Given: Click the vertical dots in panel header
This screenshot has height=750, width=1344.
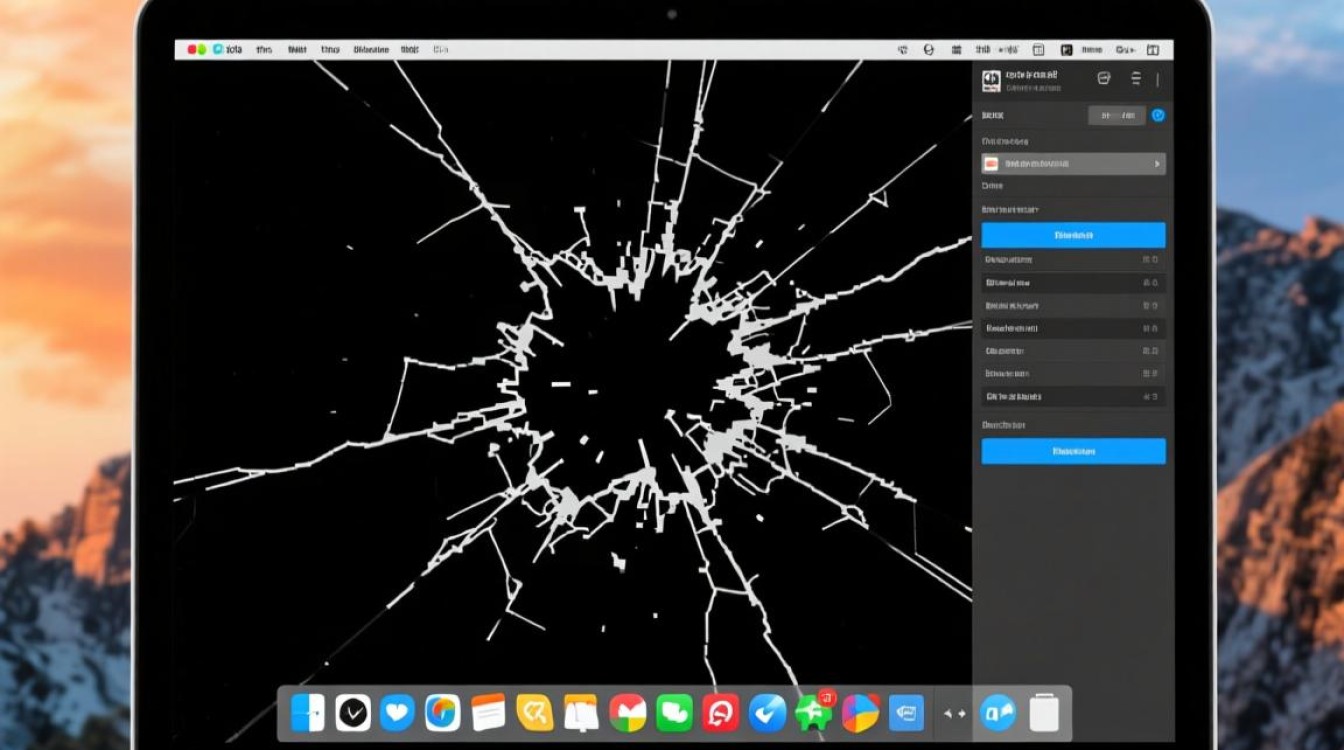Looking at the screenshot, I should pyautogui.click(x=1158, y=79).
